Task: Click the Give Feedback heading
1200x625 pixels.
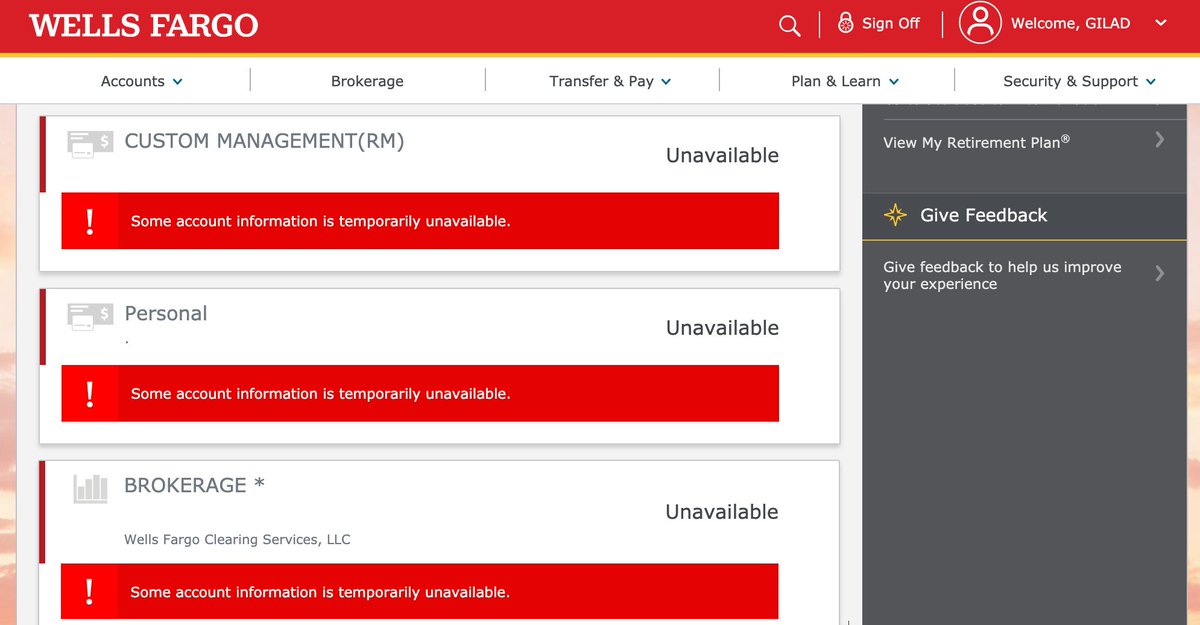Action: [x=984, y=215]
